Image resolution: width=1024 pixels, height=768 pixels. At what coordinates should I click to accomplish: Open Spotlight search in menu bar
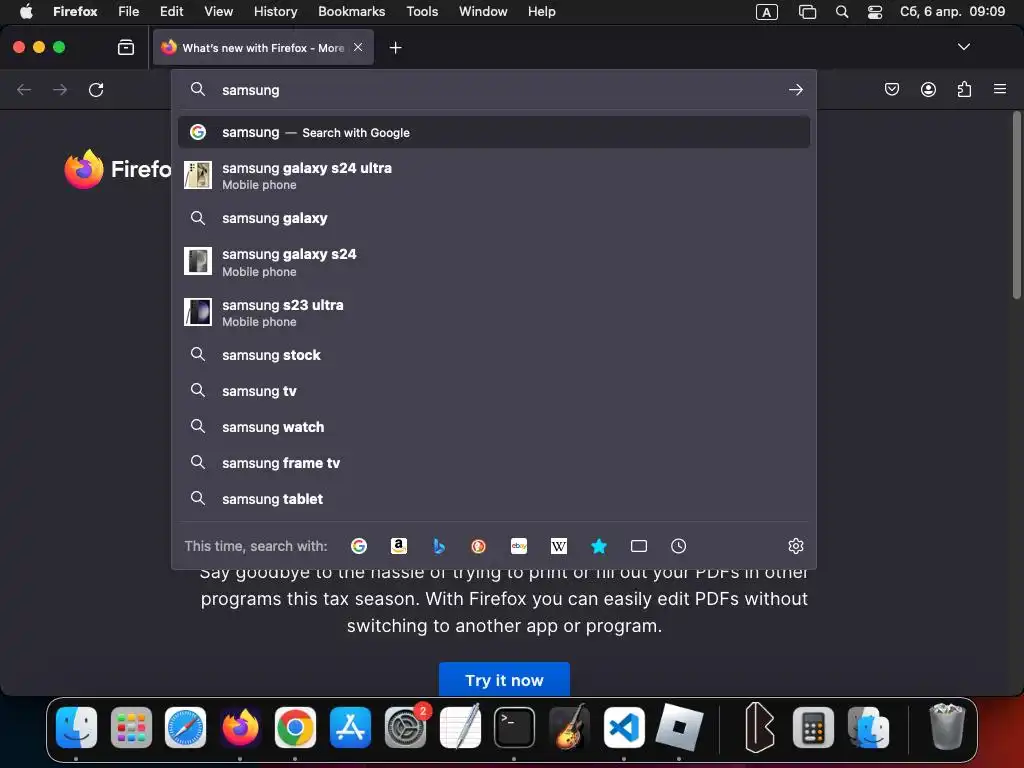(x=842, y=12)
